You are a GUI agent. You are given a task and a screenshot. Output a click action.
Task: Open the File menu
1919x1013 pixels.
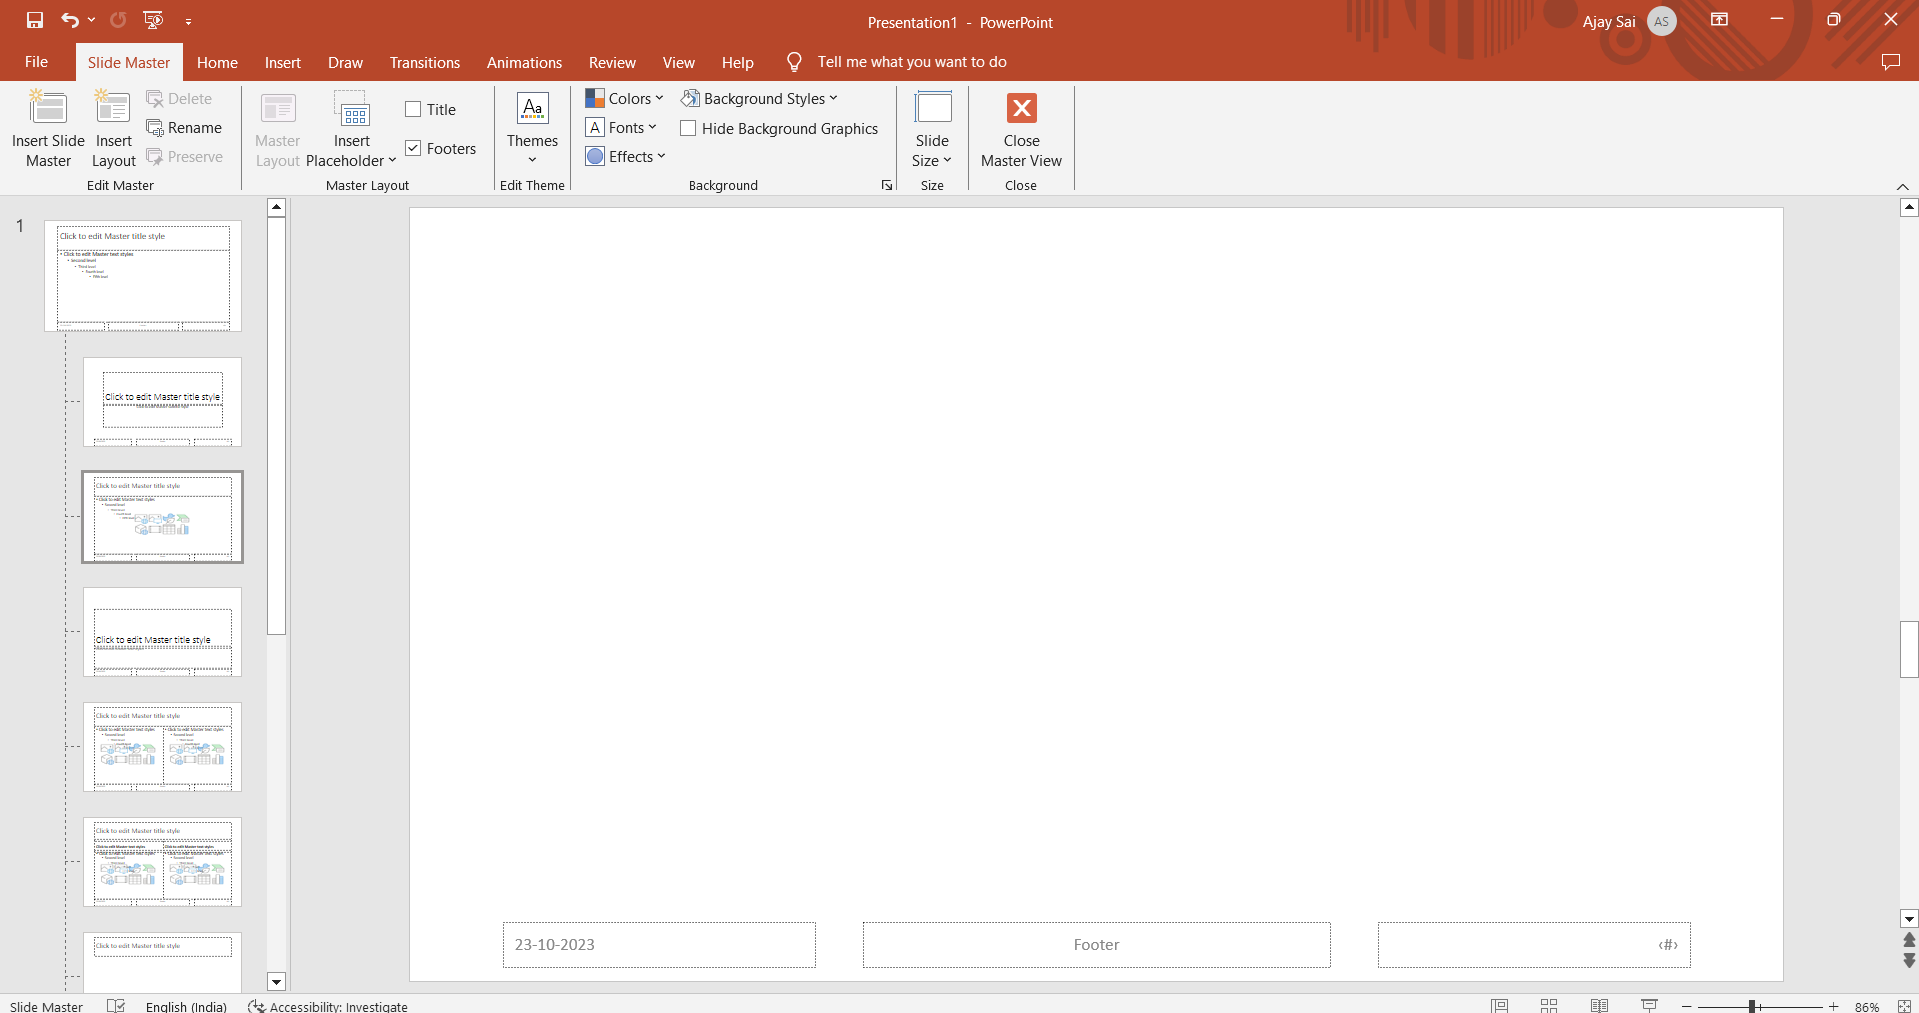click(x=36, y=62)
